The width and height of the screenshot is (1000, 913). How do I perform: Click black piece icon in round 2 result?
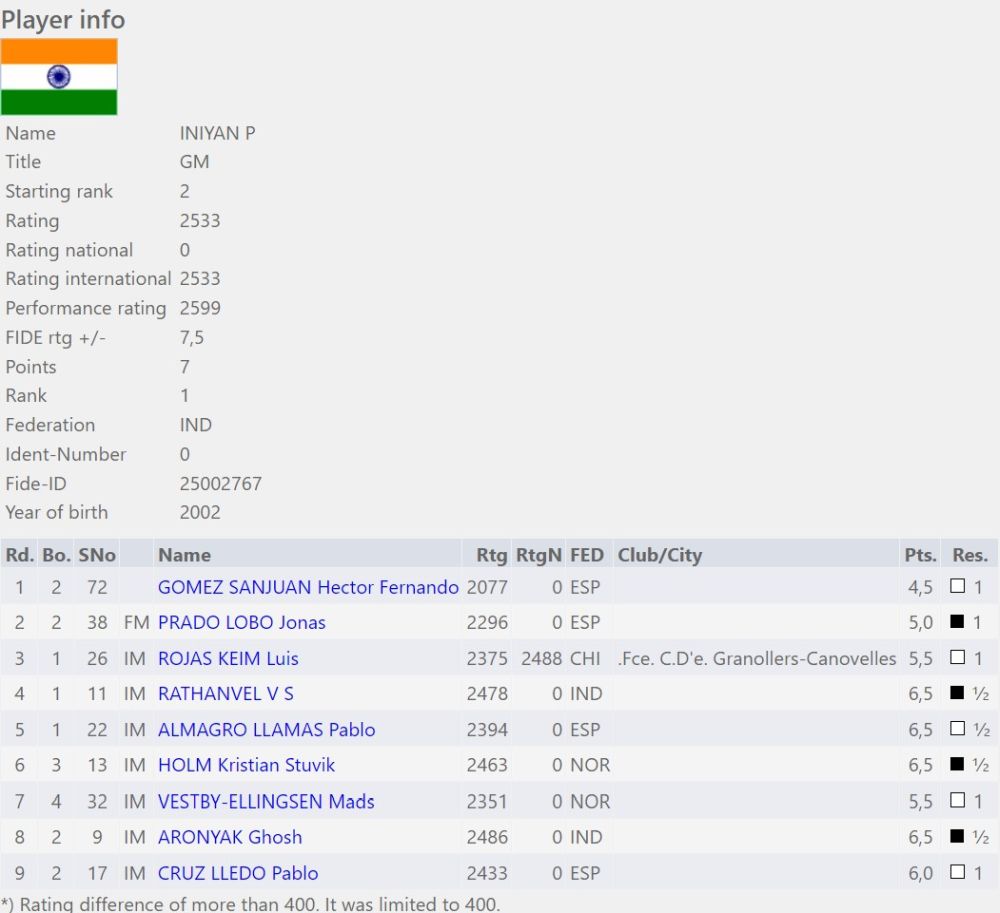(957, 622)
